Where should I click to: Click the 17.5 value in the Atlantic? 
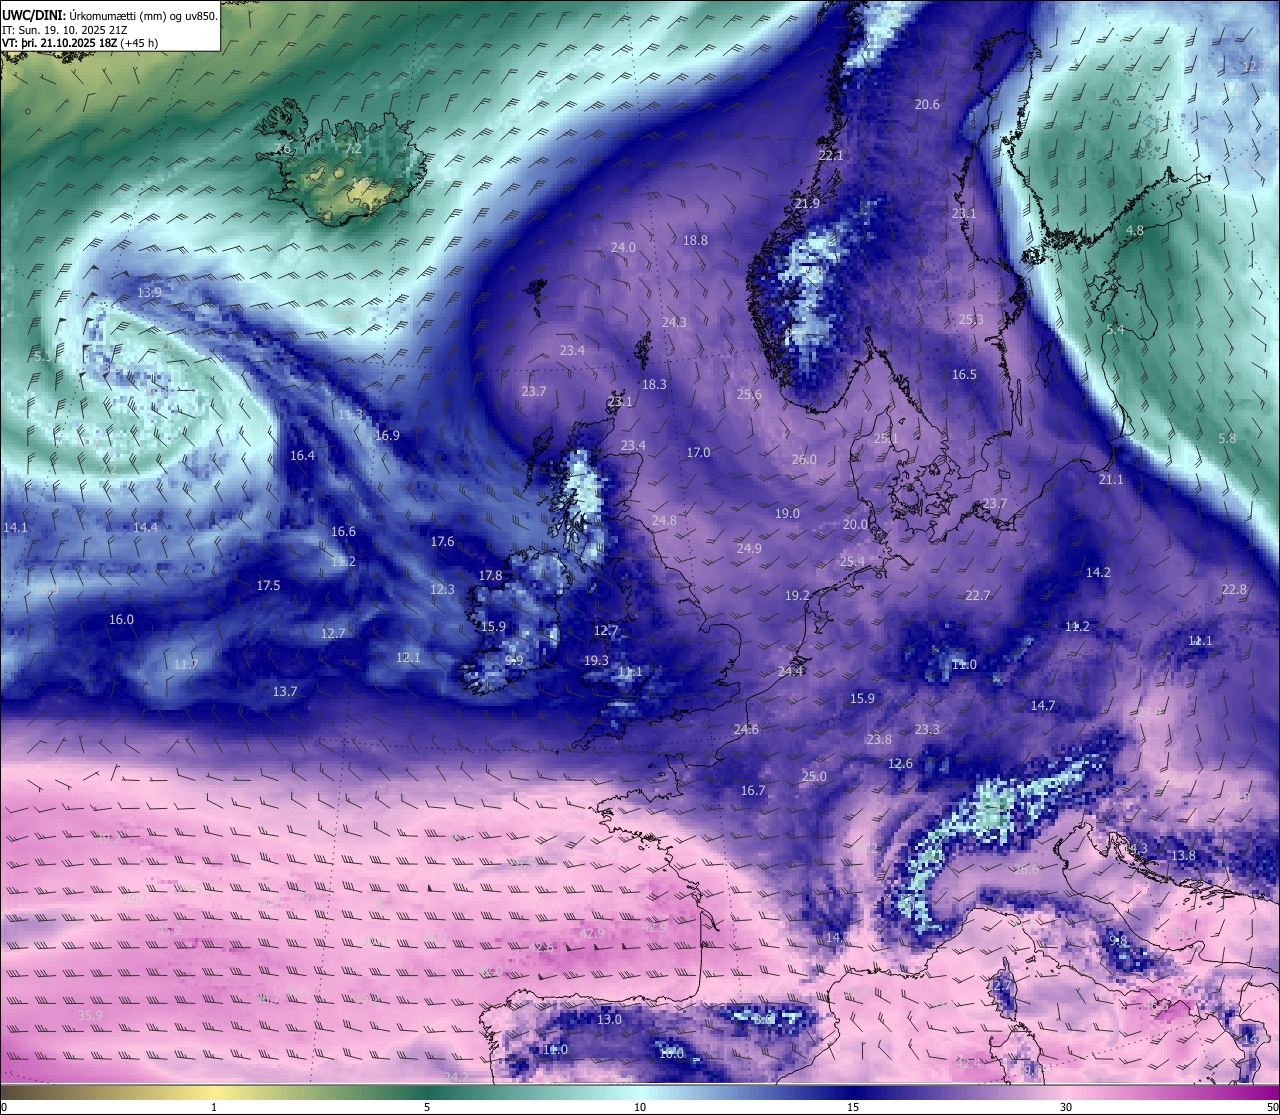coord(268,585)
